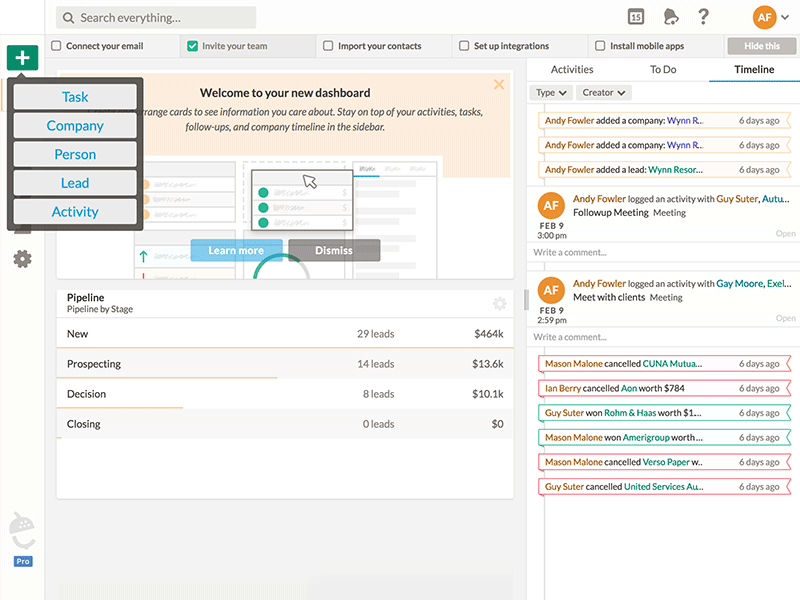Switch to the Activities tab
Viewport: 800px width, 600px height.
point(572,69)
